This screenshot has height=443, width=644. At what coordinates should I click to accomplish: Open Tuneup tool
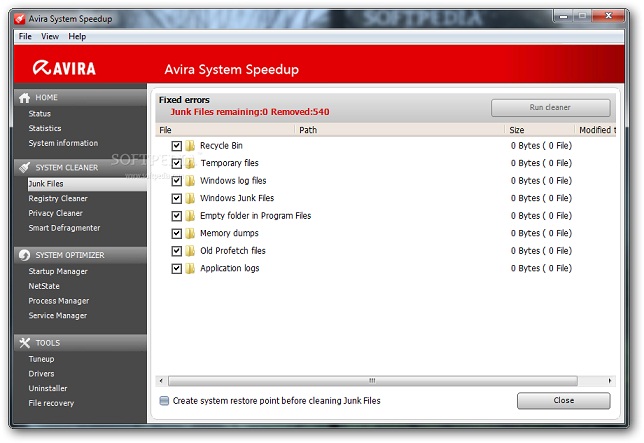41,359
